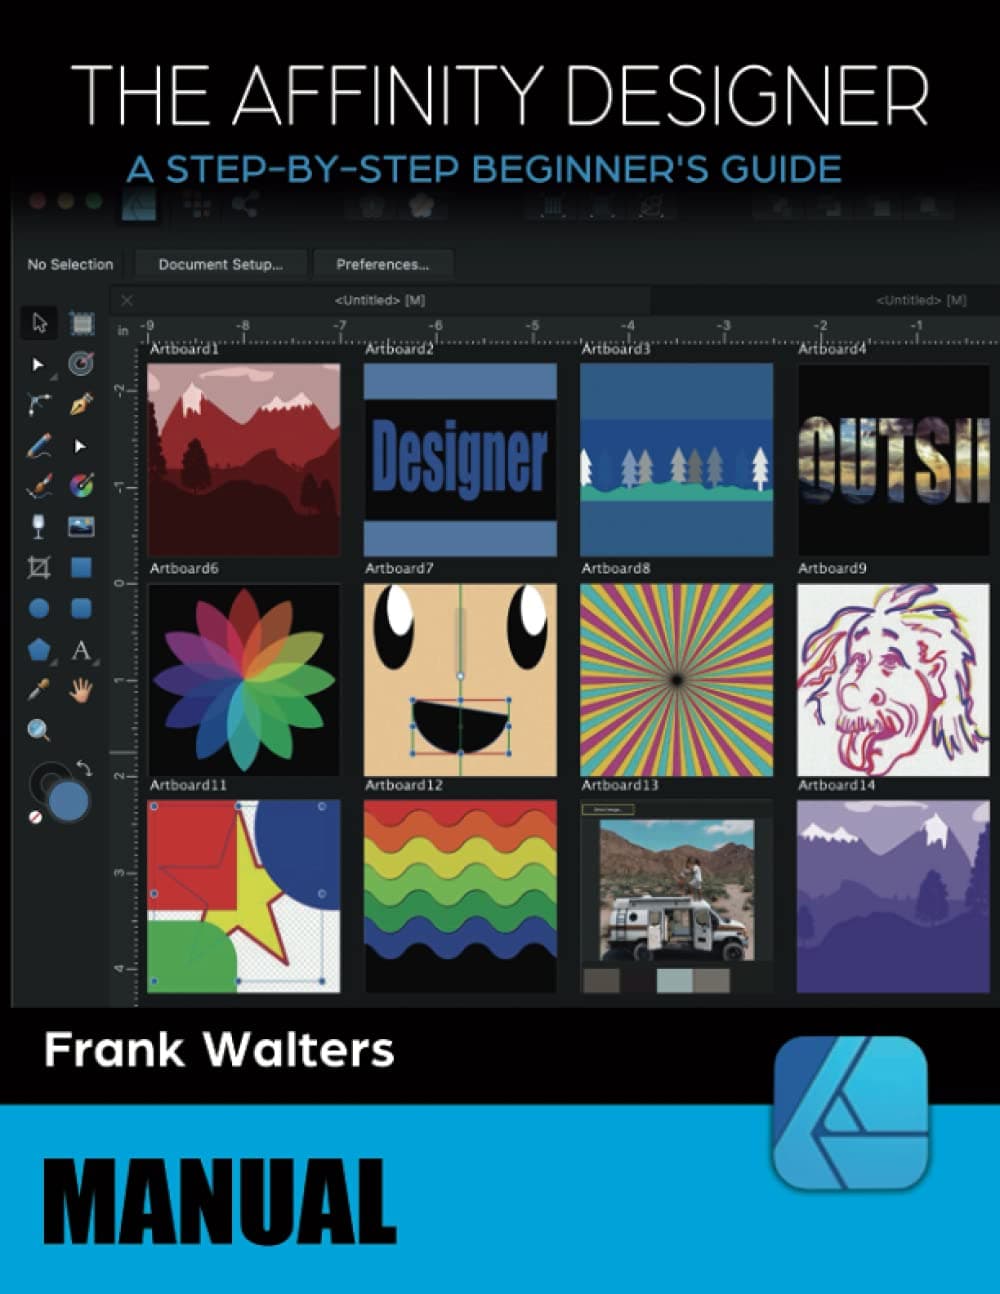Click the No Selection context label
1000x1294 pixels.
click(x=70, y=264)
